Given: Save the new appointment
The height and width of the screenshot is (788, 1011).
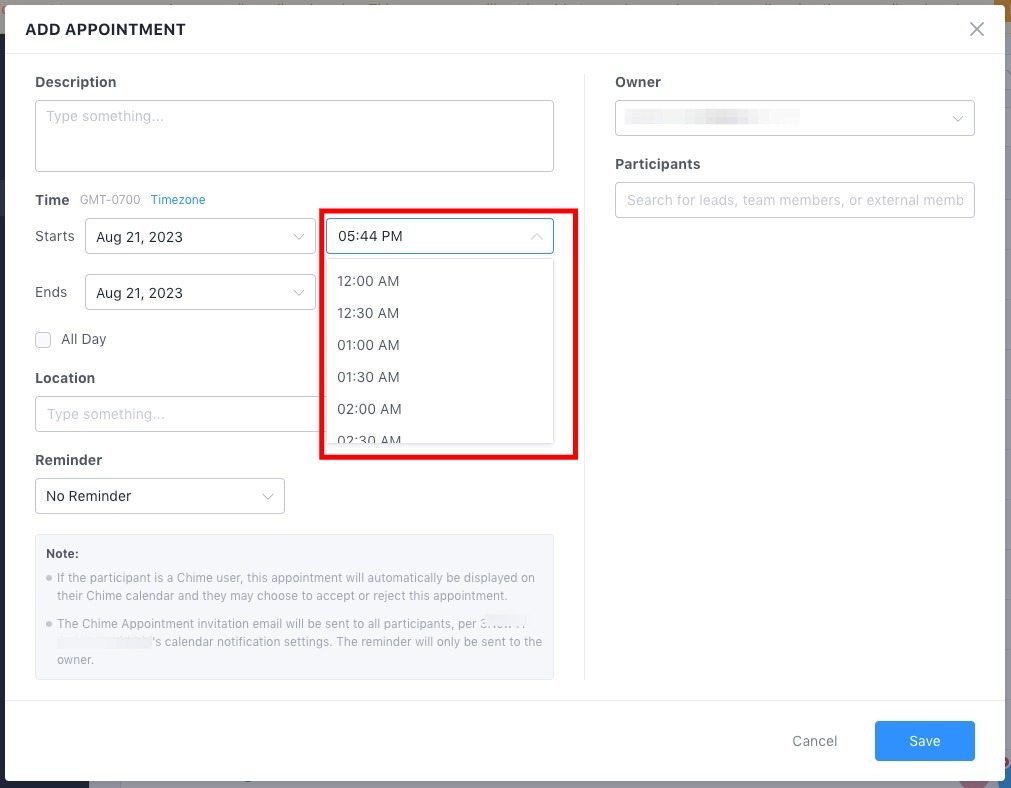Looking at the screenshot, I should tap(924, 741).
